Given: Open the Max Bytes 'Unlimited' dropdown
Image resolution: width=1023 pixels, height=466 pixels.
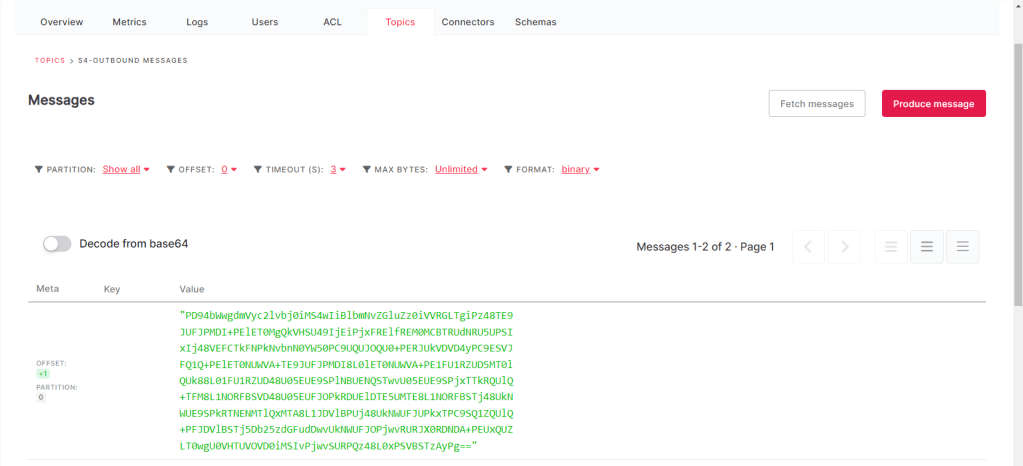Looking at the screenshot, I should coord(460,170).
